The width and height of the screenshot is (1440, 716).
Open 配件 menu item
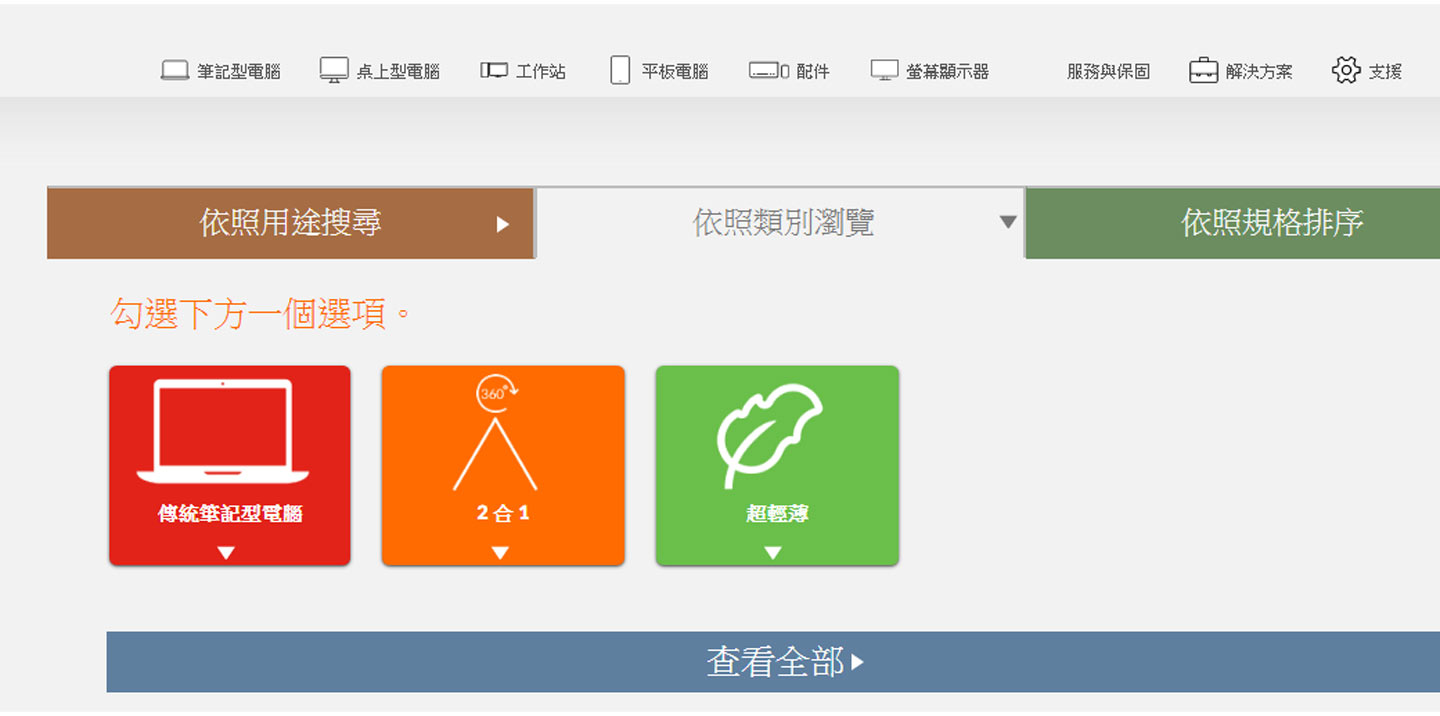pos(789,71)
